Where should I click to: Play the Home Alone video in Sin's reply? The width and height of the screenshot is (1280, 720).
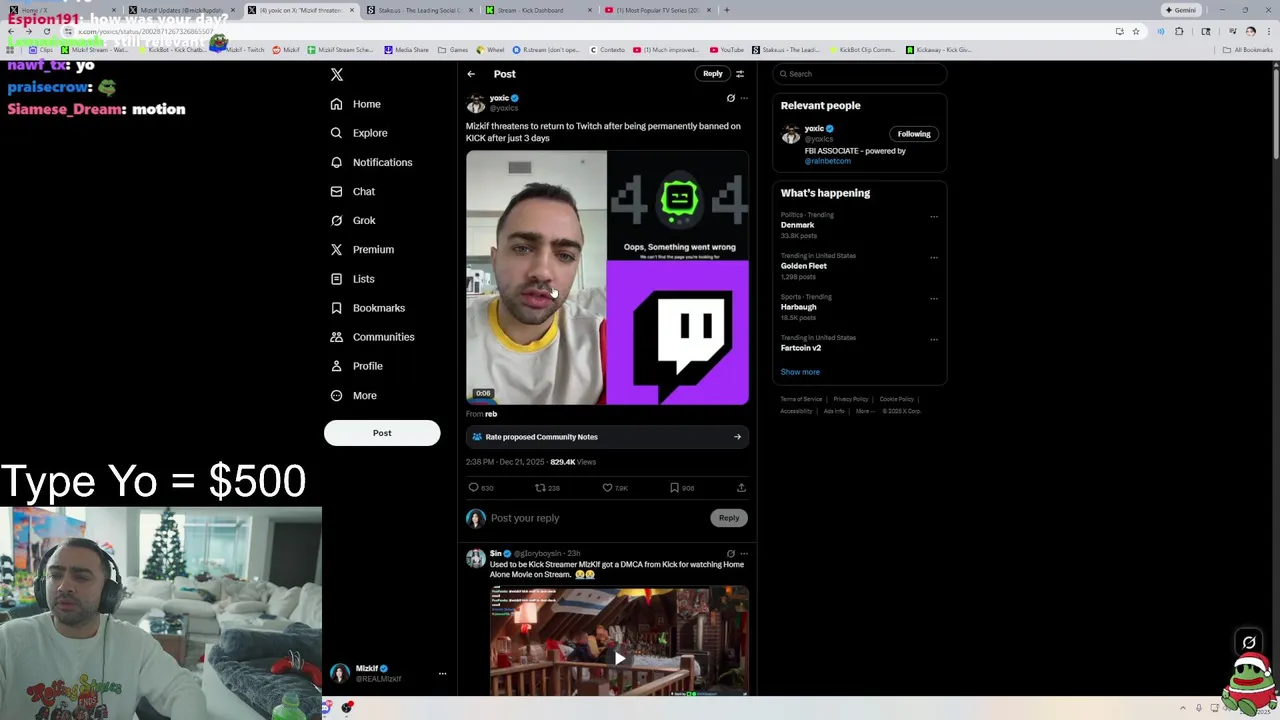[x=619, y=658]
